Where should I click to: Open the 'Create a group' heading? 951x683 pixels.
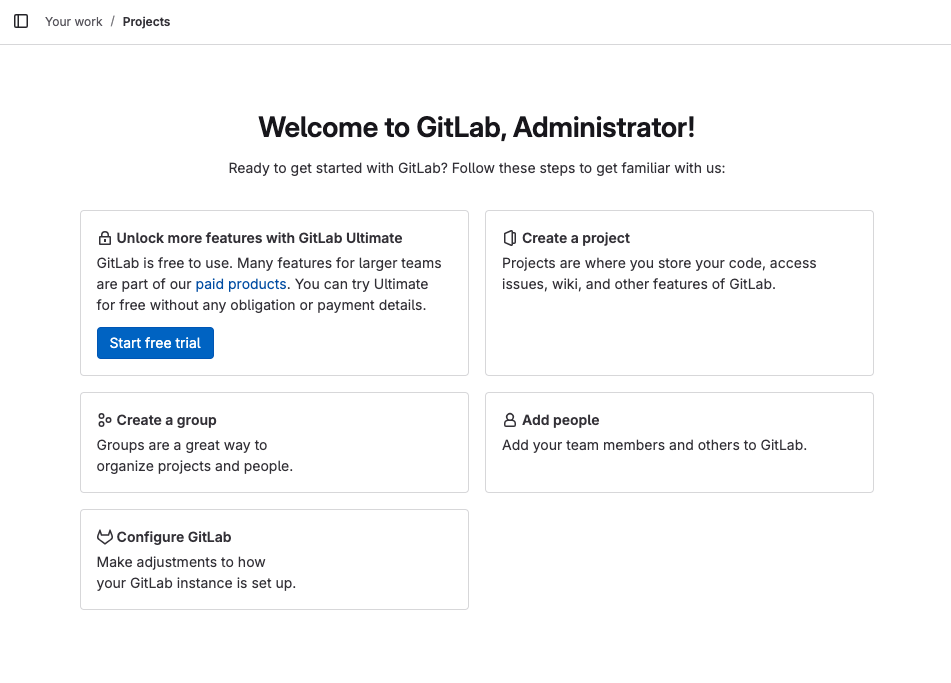[x=166, y=420]
